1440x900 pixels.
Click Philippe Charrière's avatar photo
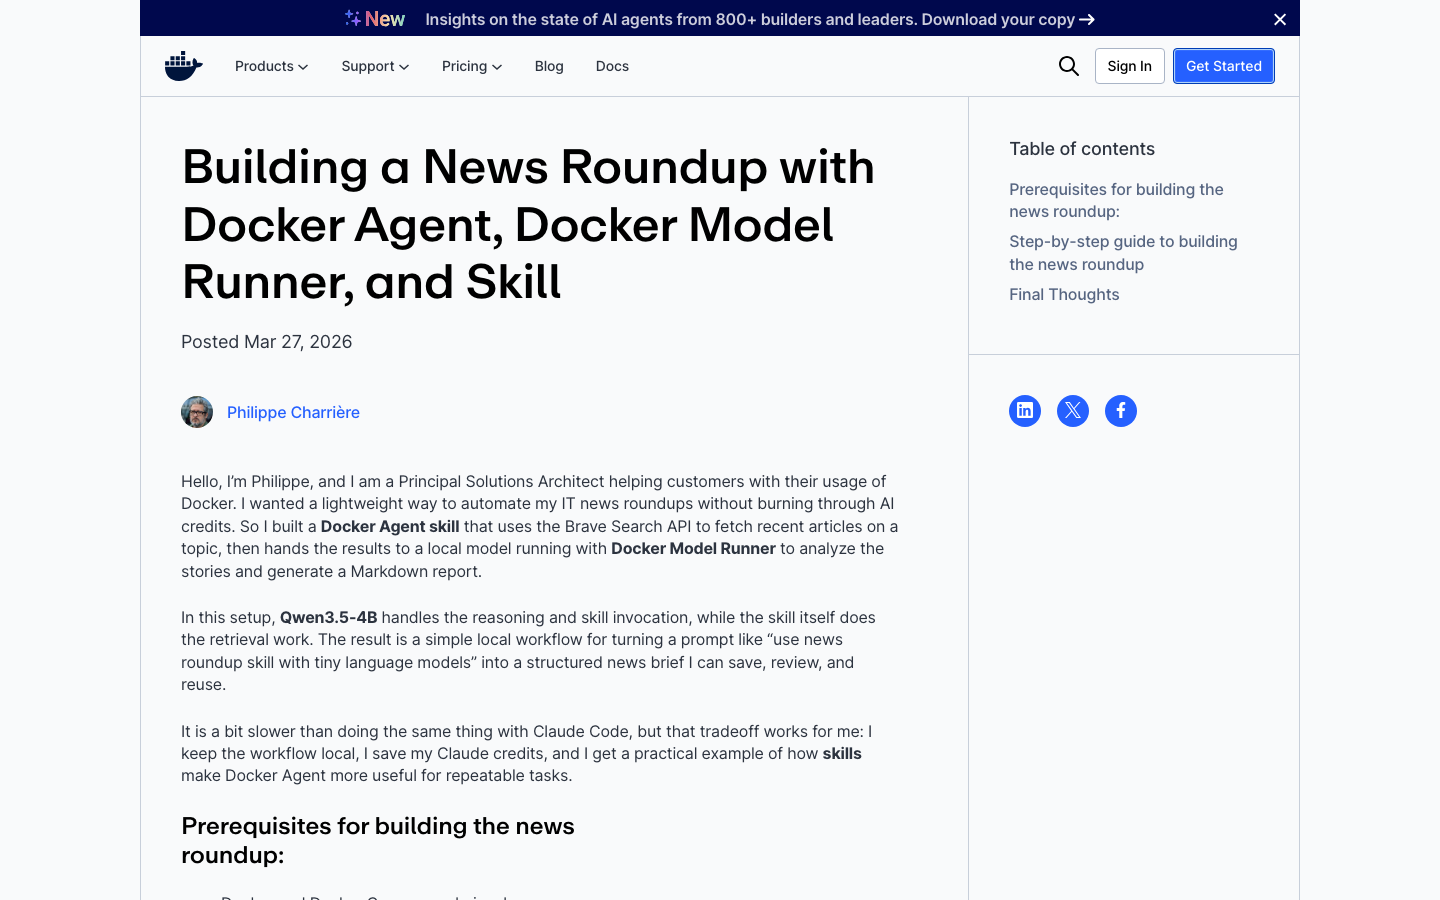coord(197,412)
